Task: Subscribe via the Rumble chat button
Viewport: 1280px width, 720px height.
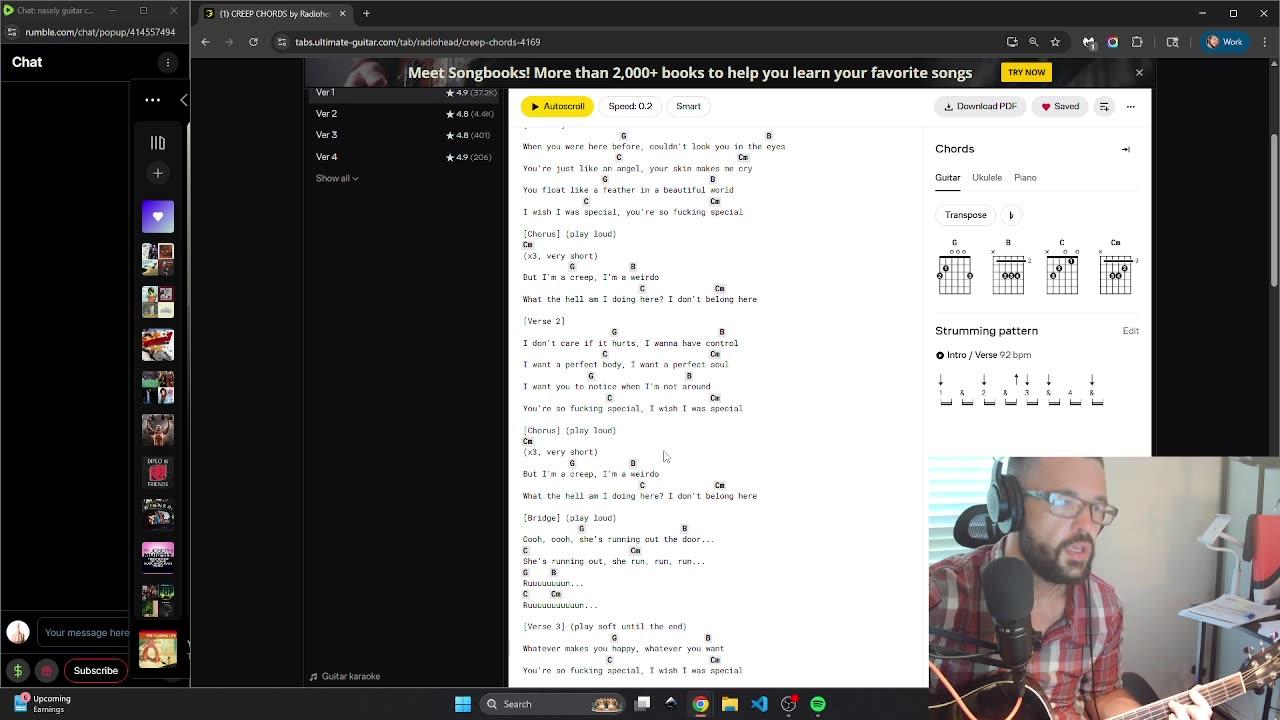Action: coord(96,671)
